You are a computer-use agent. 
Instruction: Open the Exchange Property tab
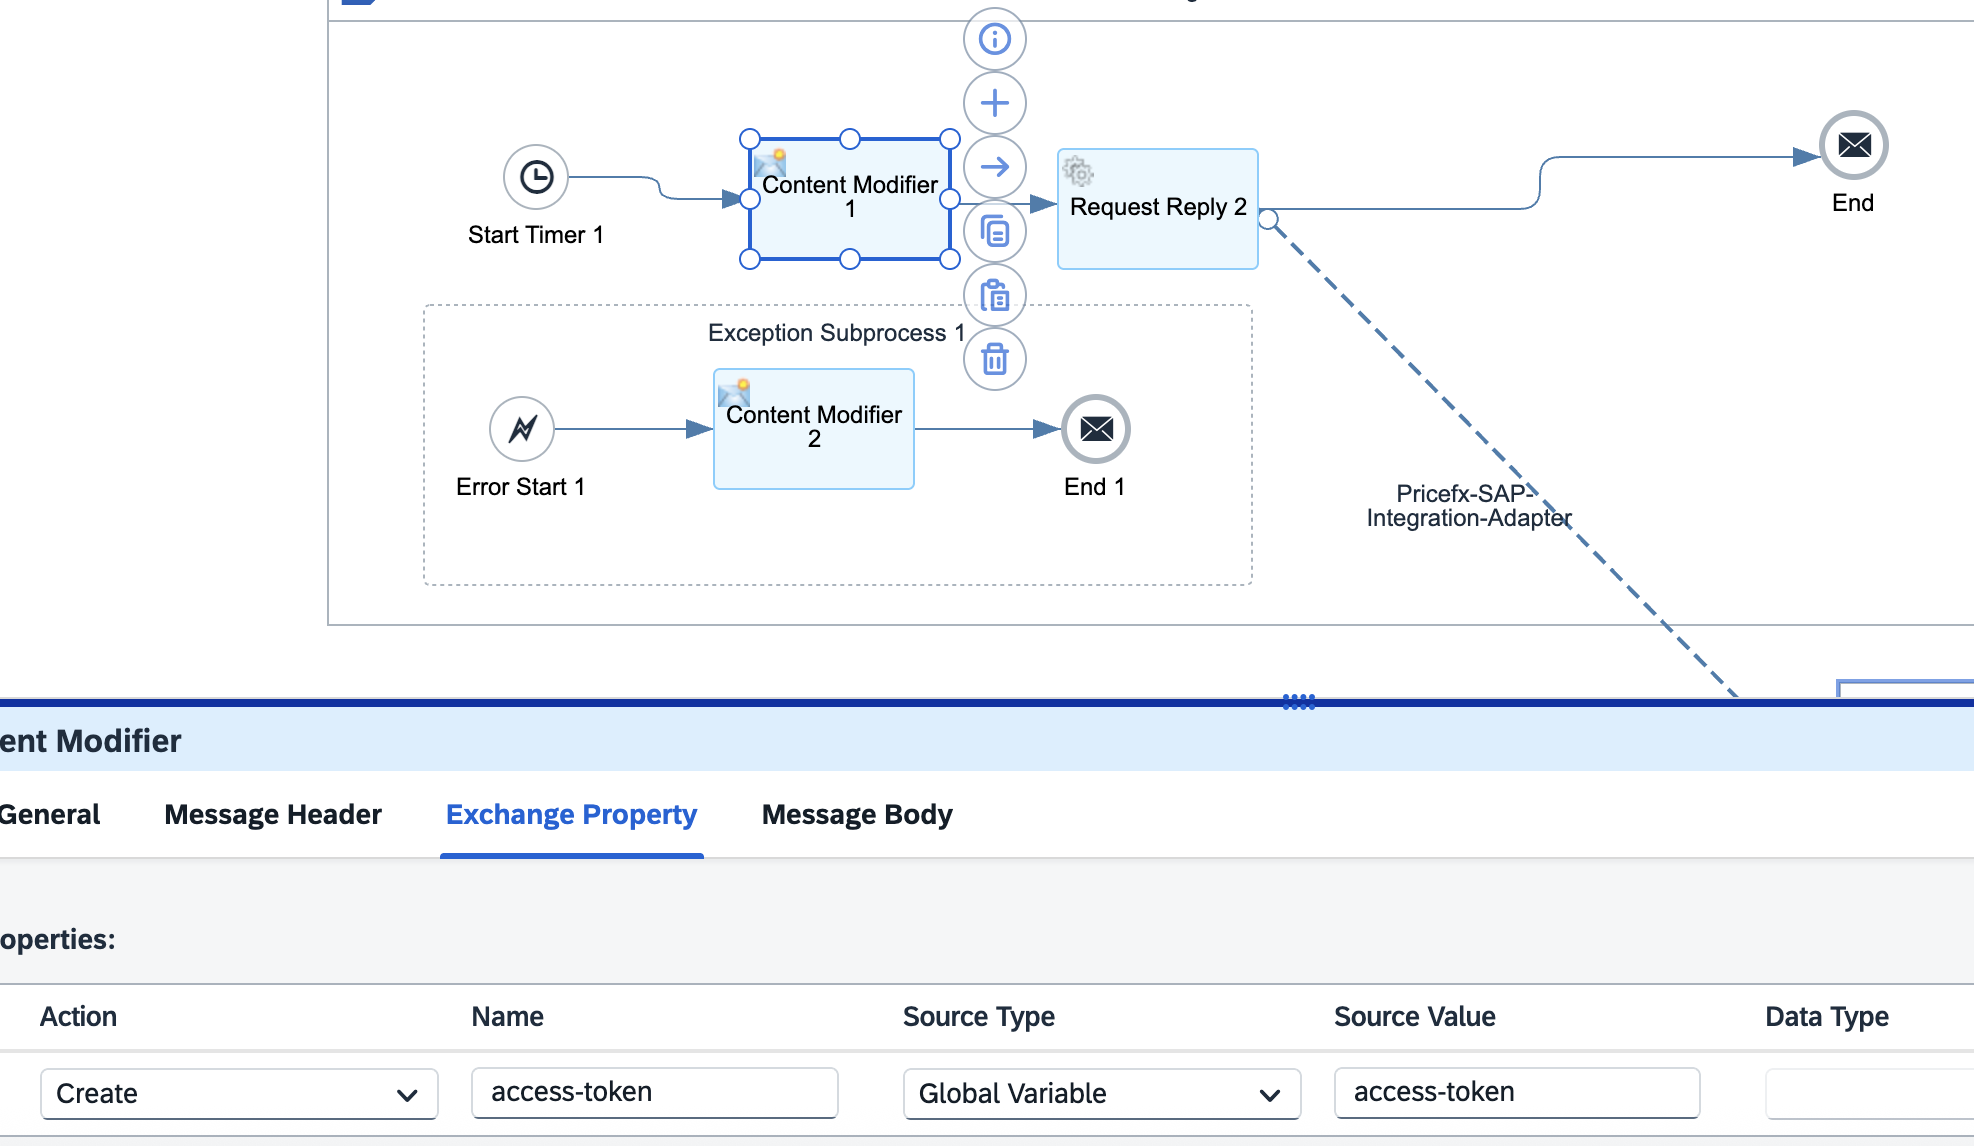tap(571, 815)
